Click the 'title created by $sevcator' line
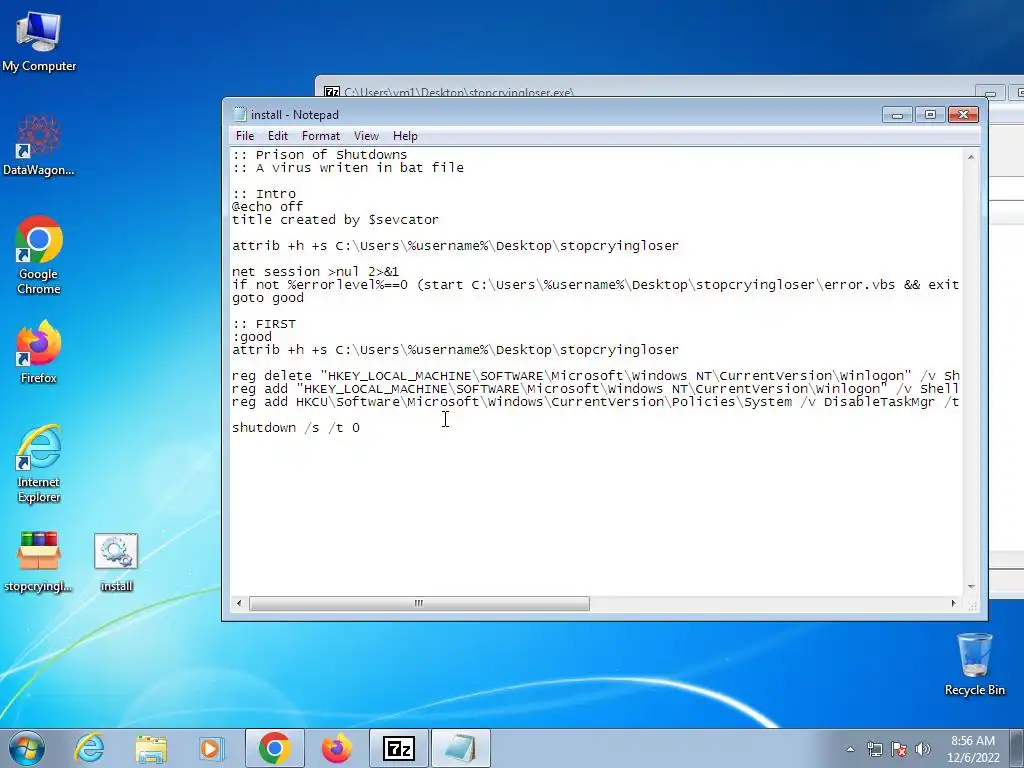Viewport: 1024px width, 768px height. tap(335, 220)
